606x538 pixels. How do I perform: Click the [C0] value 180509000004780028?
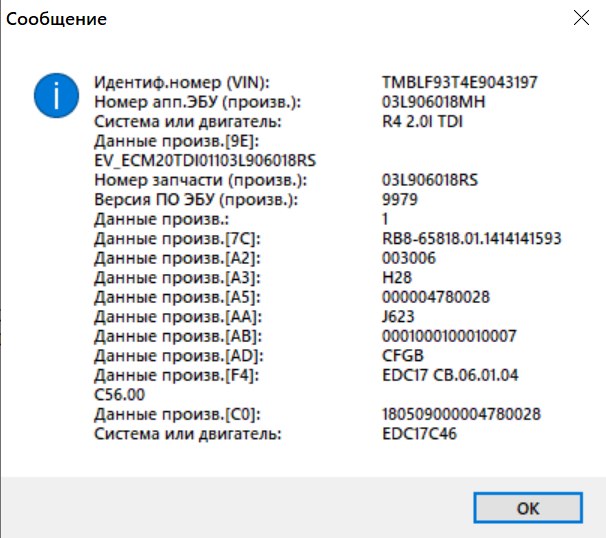click(462, 414)
